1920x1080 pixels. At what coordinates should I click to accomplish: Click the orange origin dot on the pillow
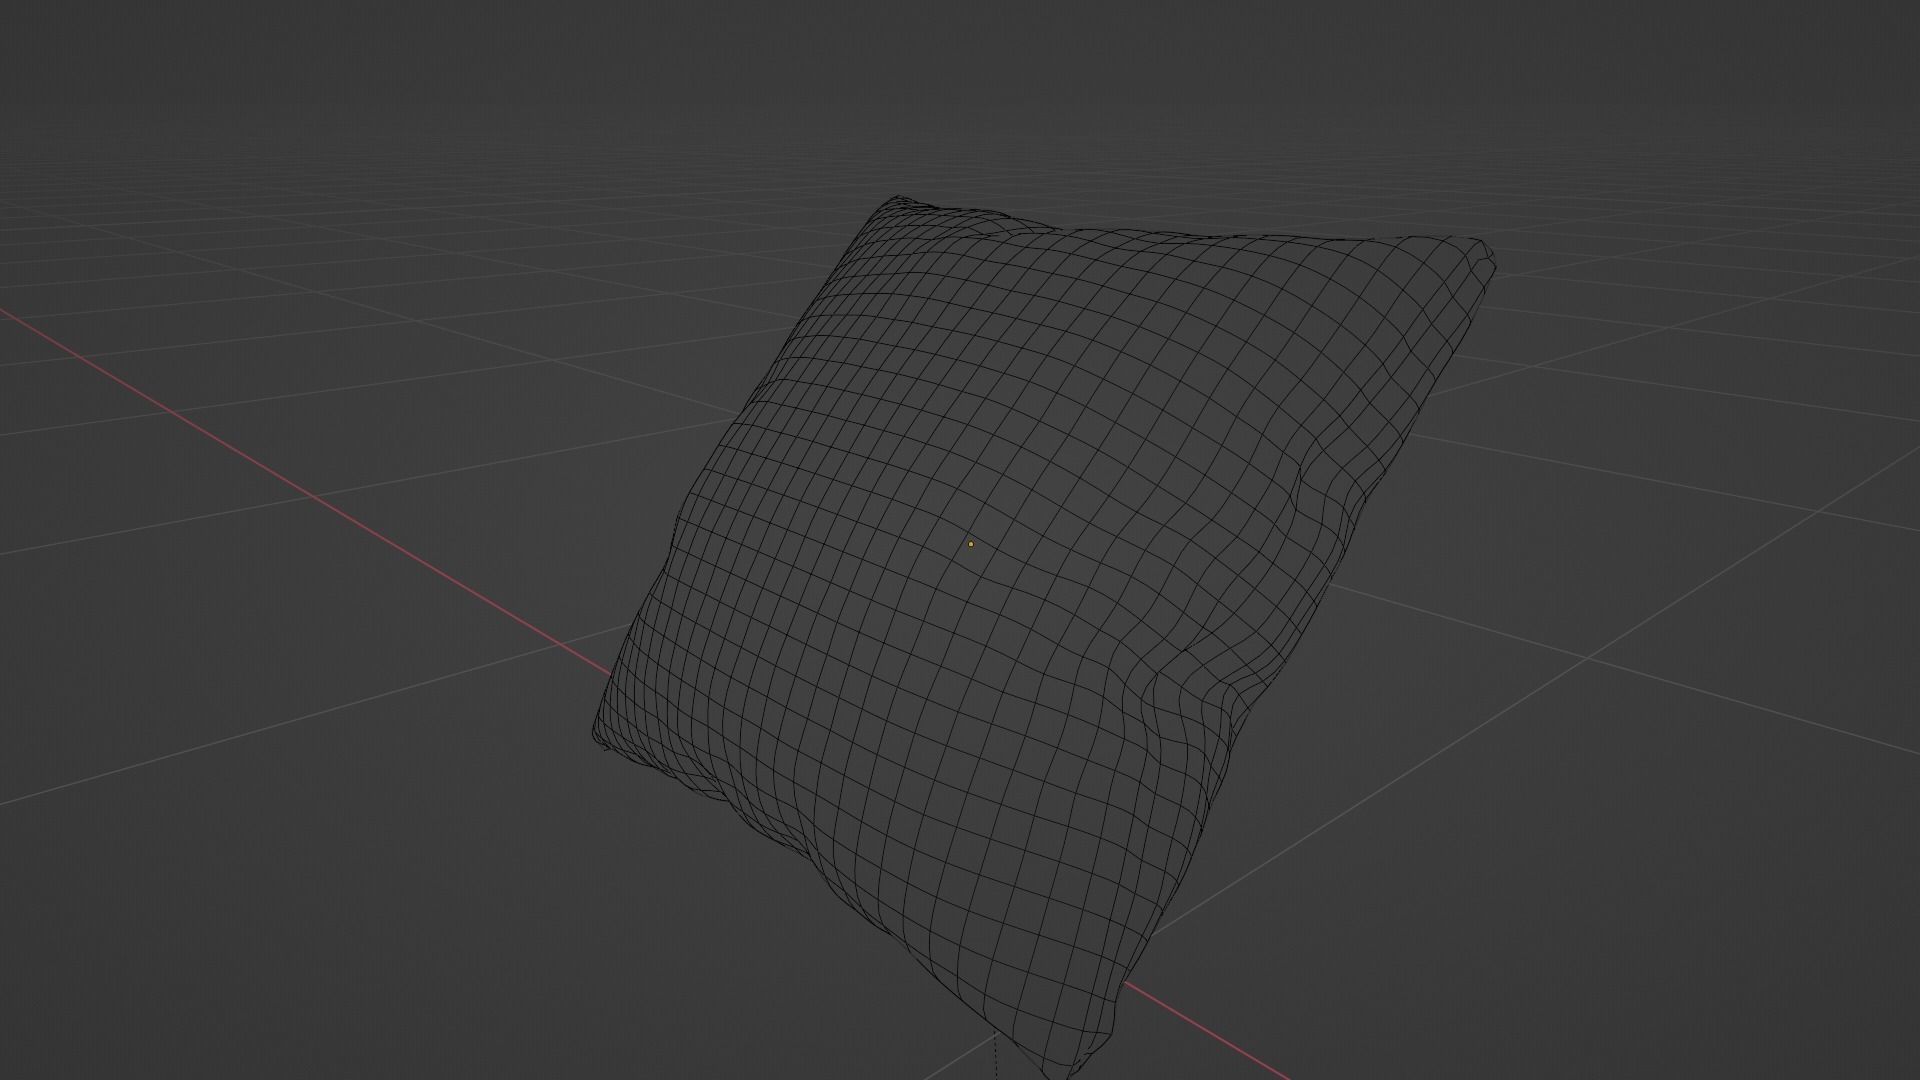[970, 544]
